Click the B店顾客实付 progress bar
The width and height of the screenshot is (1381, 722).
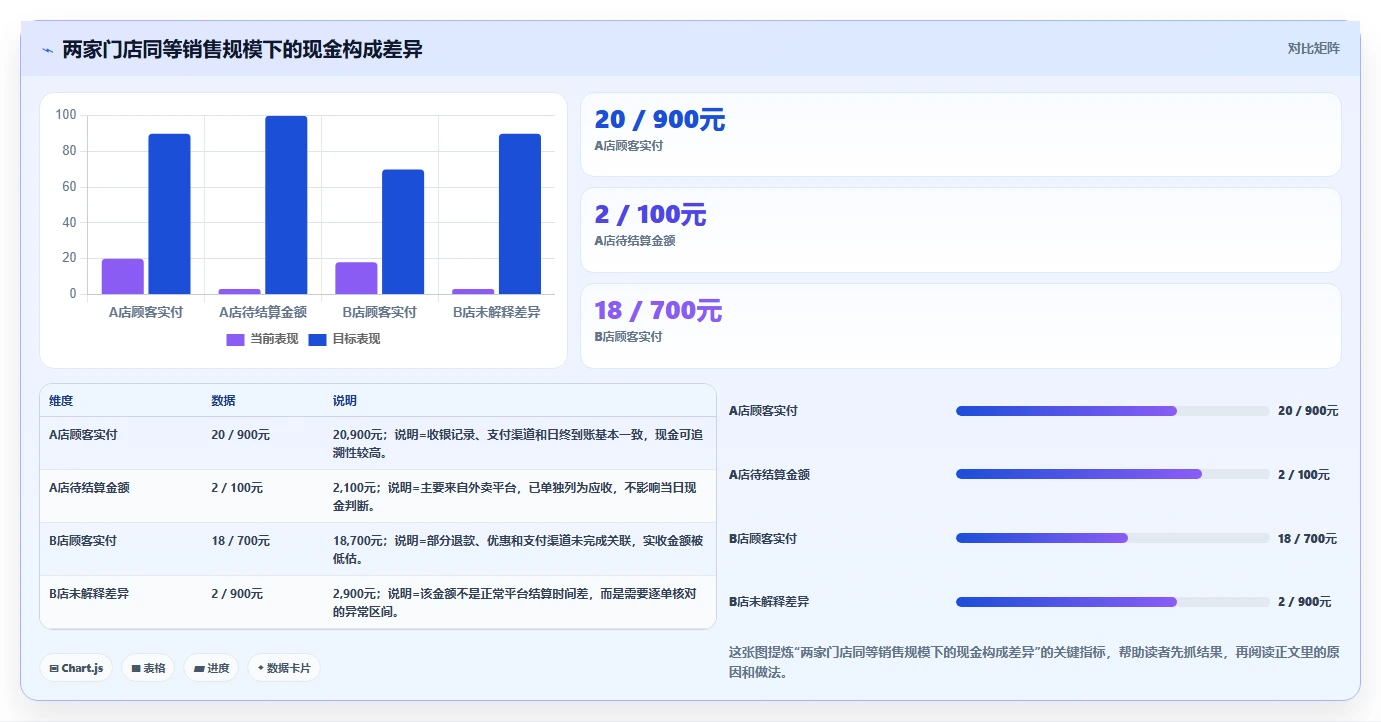click(x=1112, y=538)
